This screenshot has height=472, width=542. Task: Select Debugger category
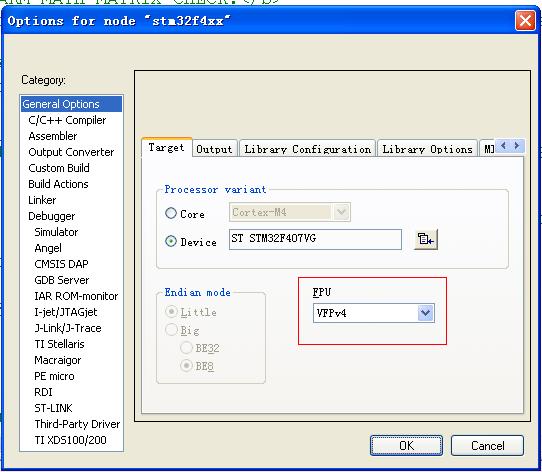point(52,216)
